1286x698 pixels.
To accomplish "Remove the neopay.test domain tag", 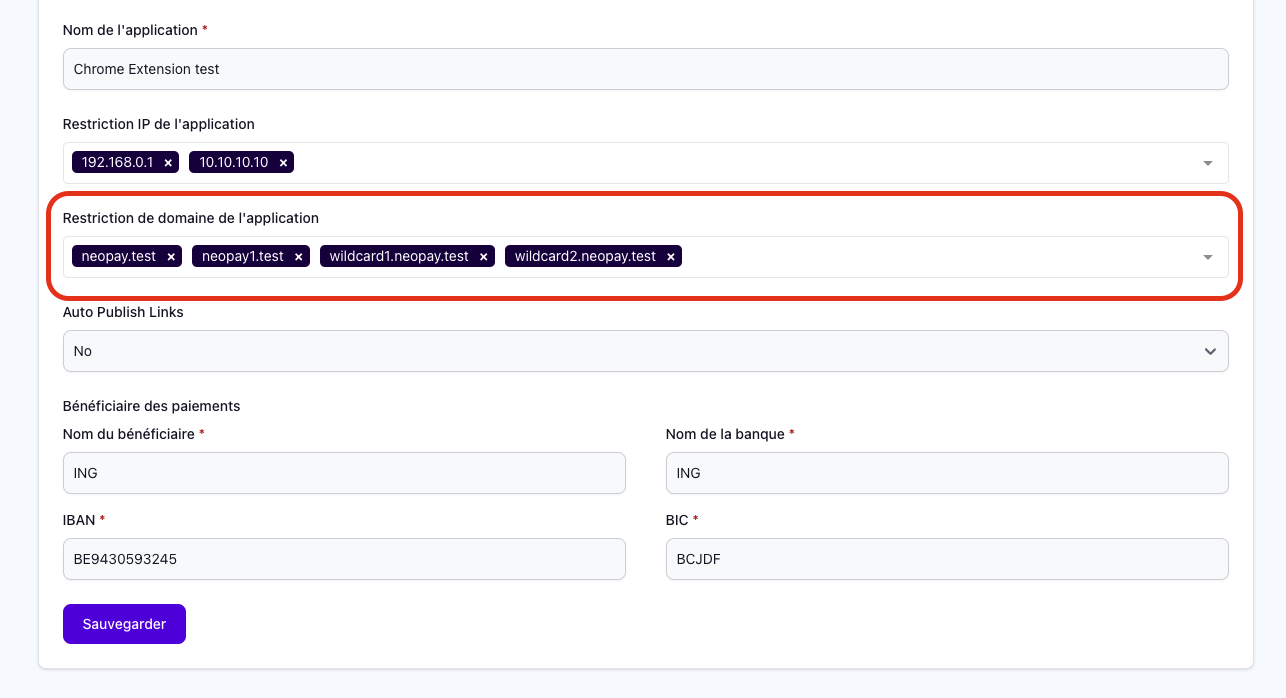I will point(171,256).
